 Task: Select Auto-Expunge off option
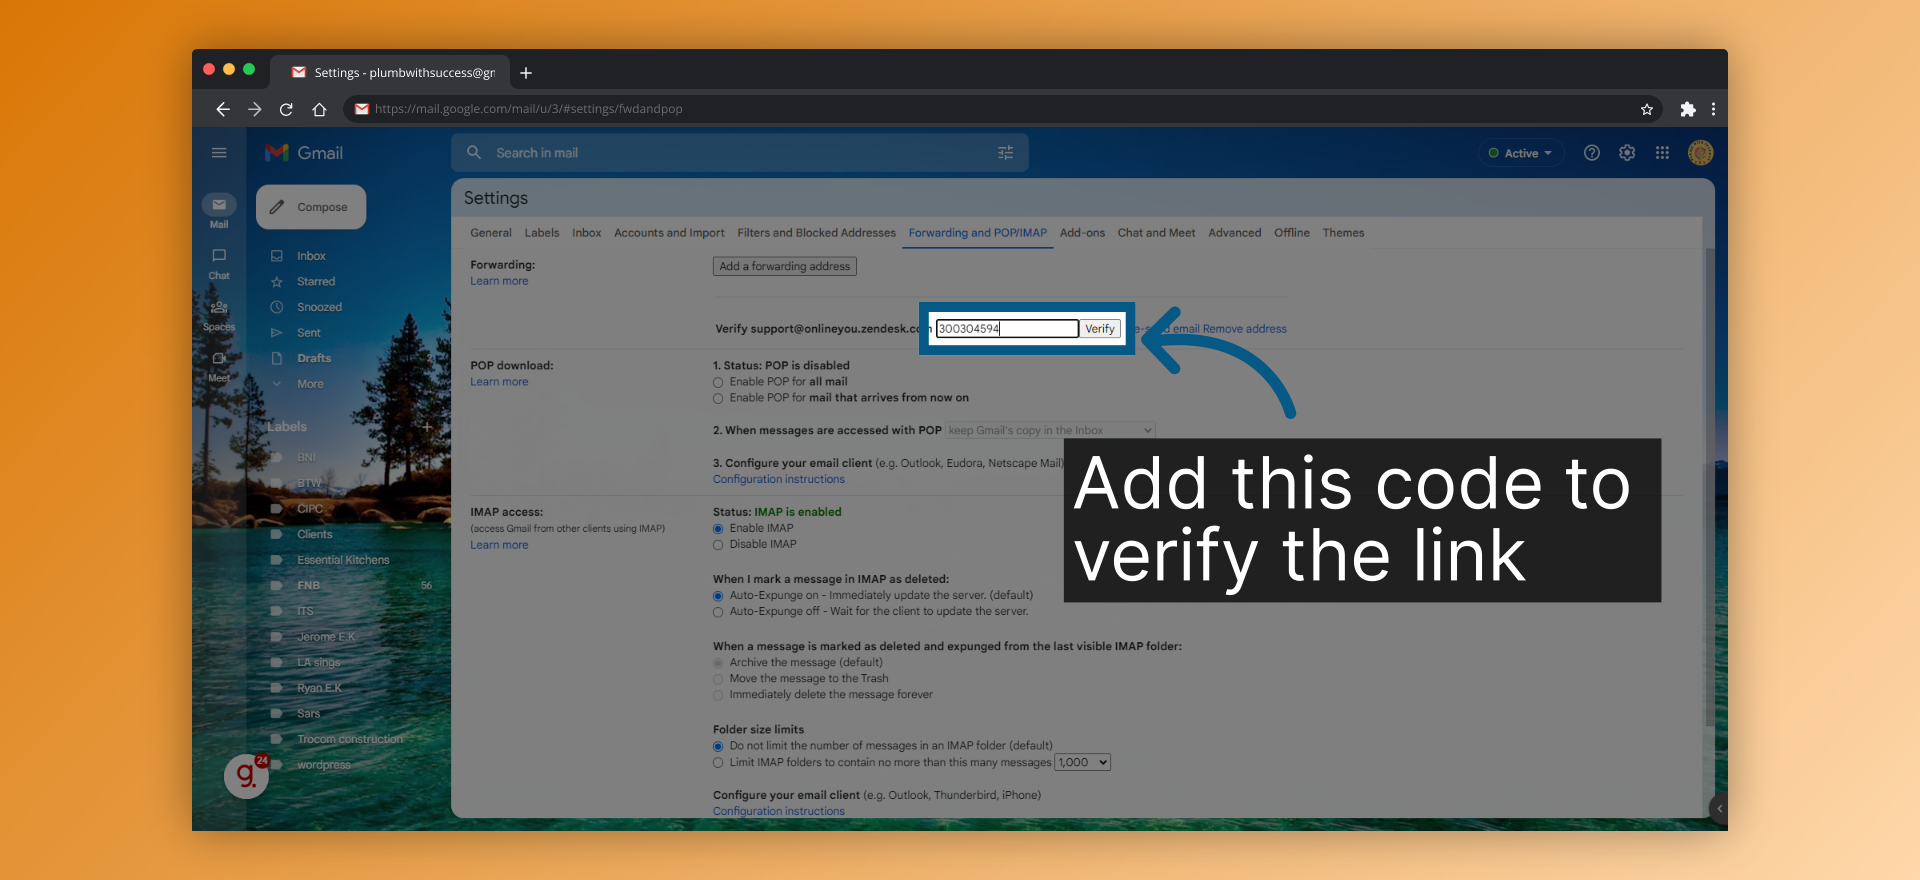[x=718, y=612]
